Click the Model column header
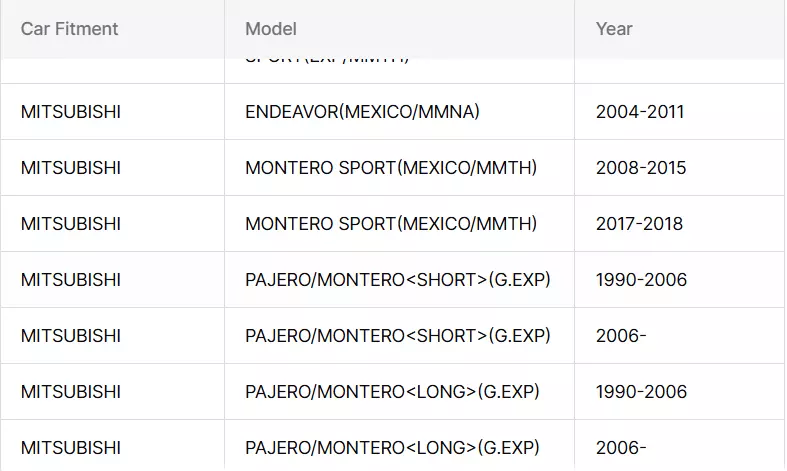 271,29
